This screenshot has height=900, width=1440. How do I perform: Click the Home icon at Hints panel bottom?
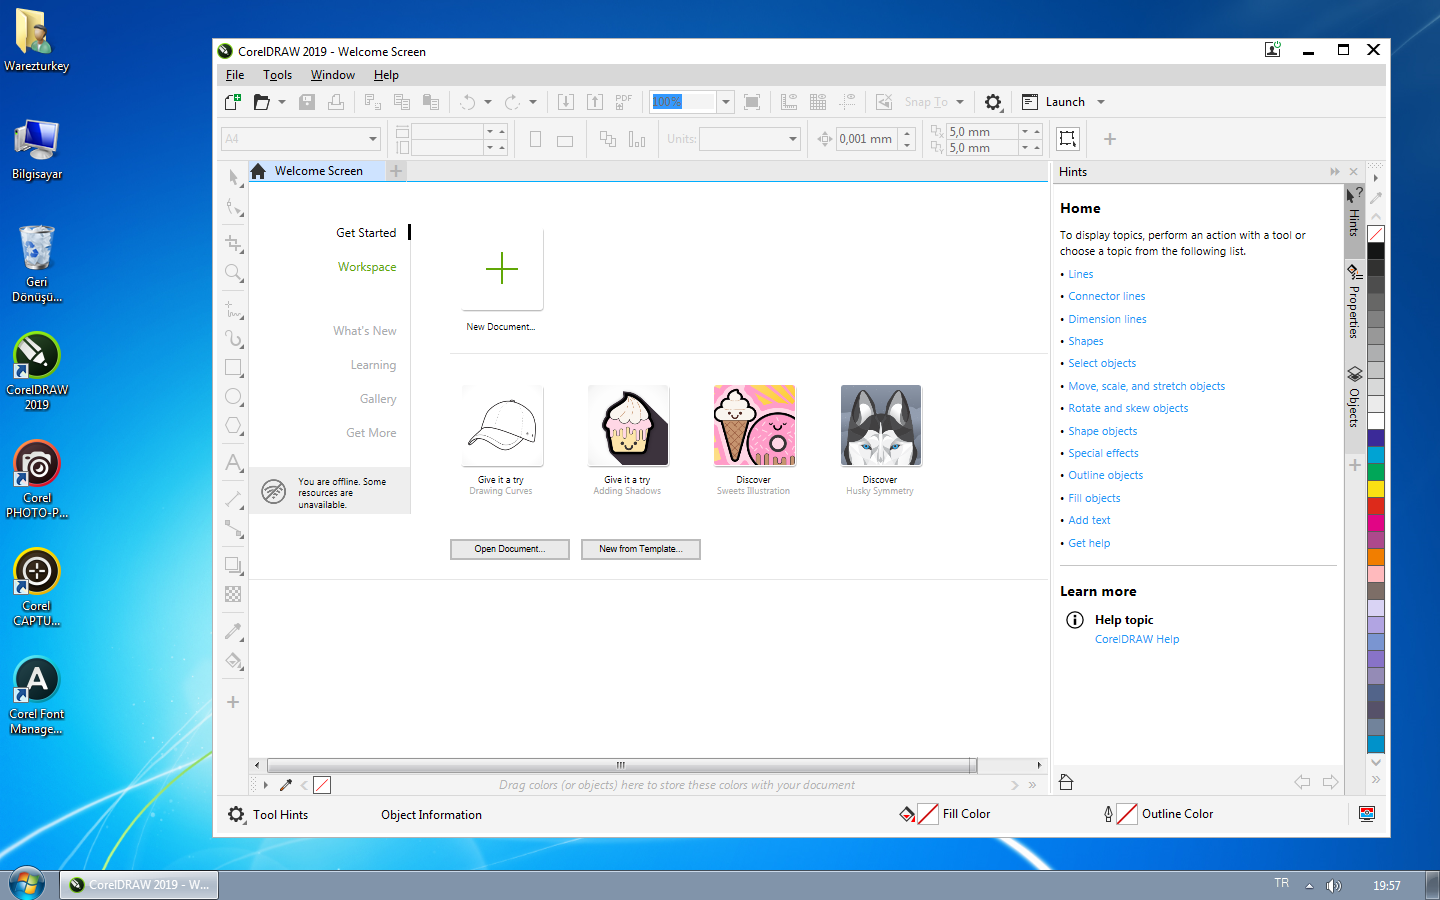point(1066,782)
